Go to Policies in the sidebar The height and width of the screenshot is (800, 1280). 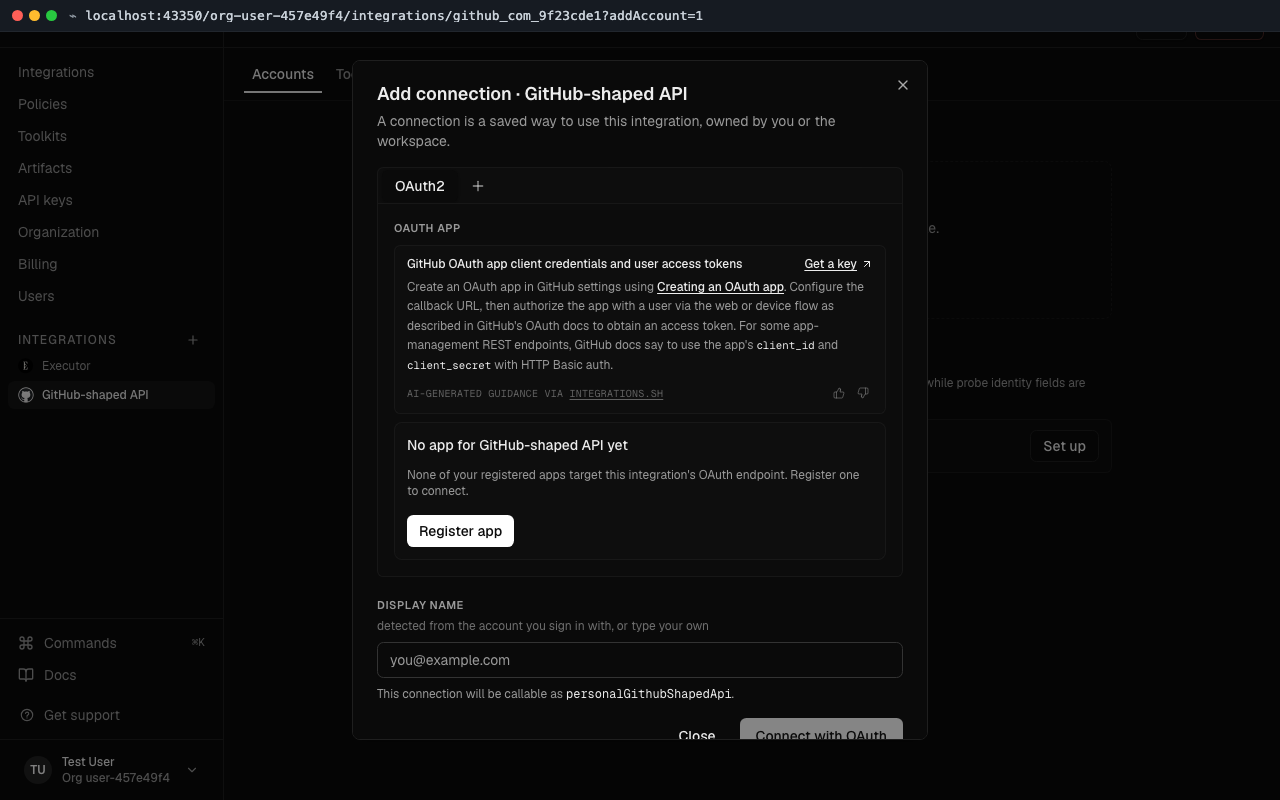43,104
